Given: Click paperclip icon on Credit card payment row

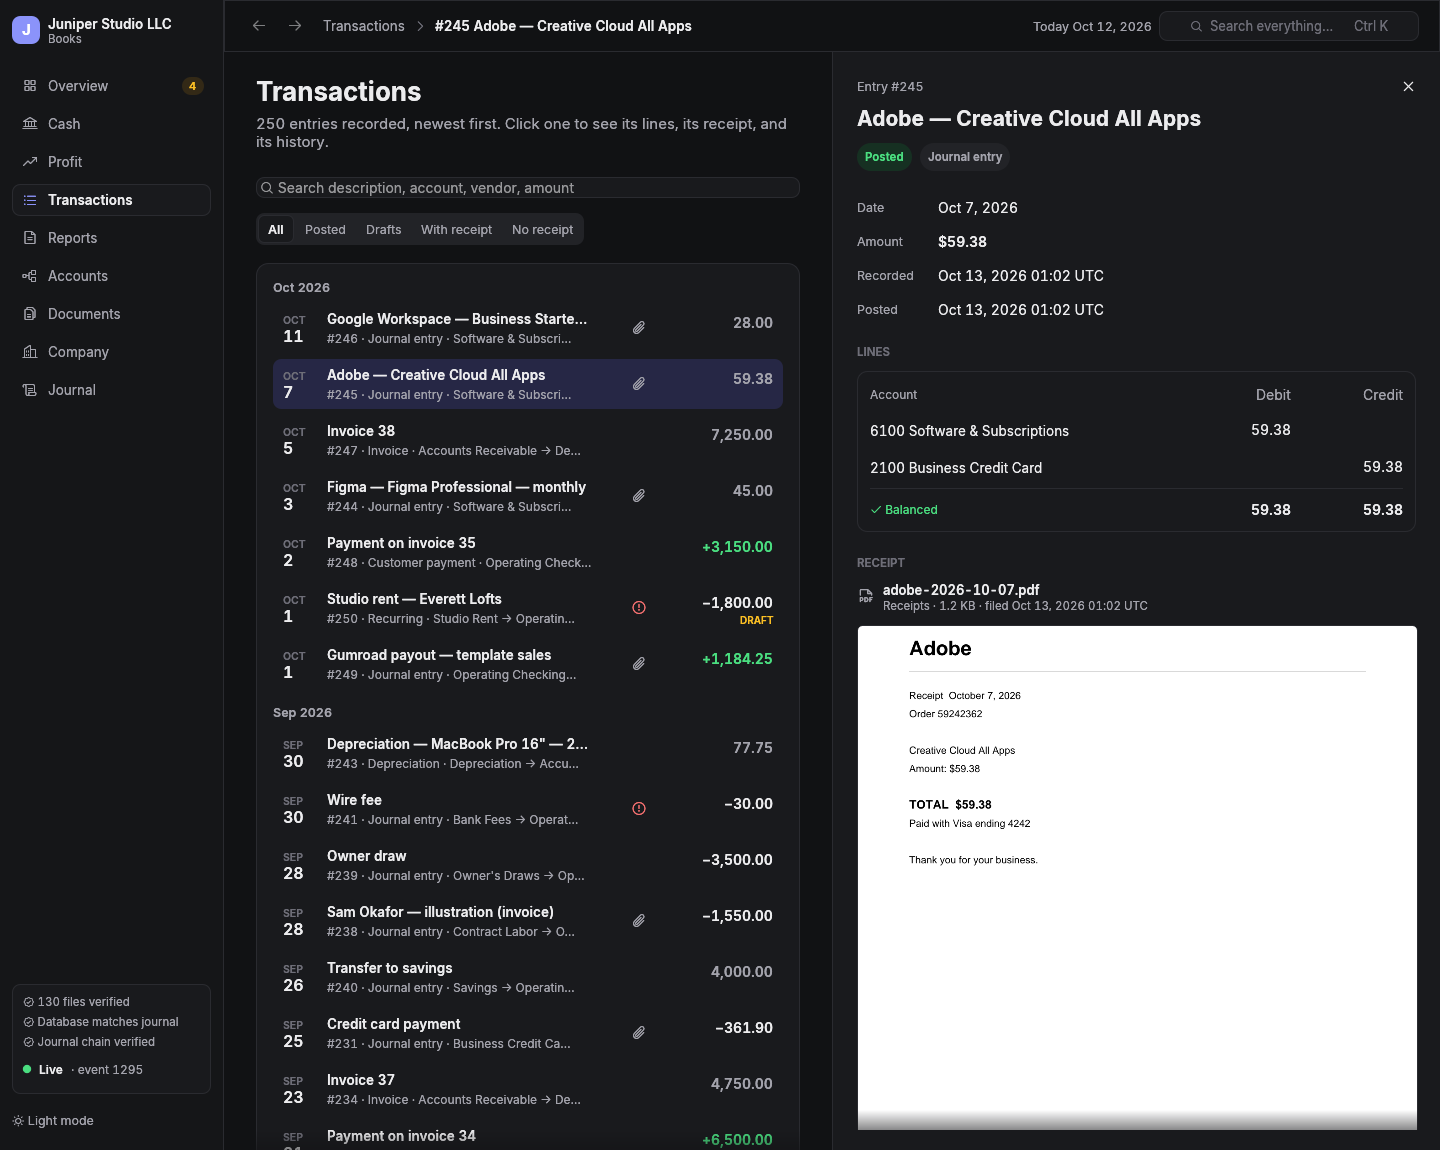Looking at the screenshot, I should tap(639, 1033).
